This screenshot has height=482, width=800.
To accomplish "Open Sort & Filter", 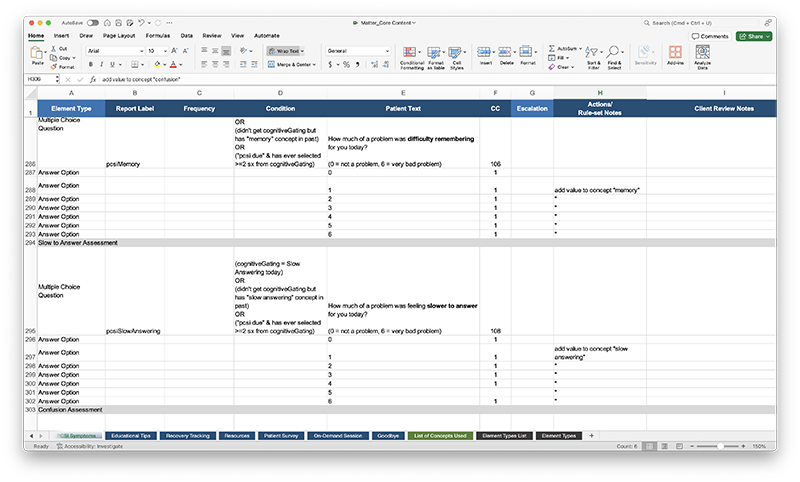I will [x=593, y=57].
